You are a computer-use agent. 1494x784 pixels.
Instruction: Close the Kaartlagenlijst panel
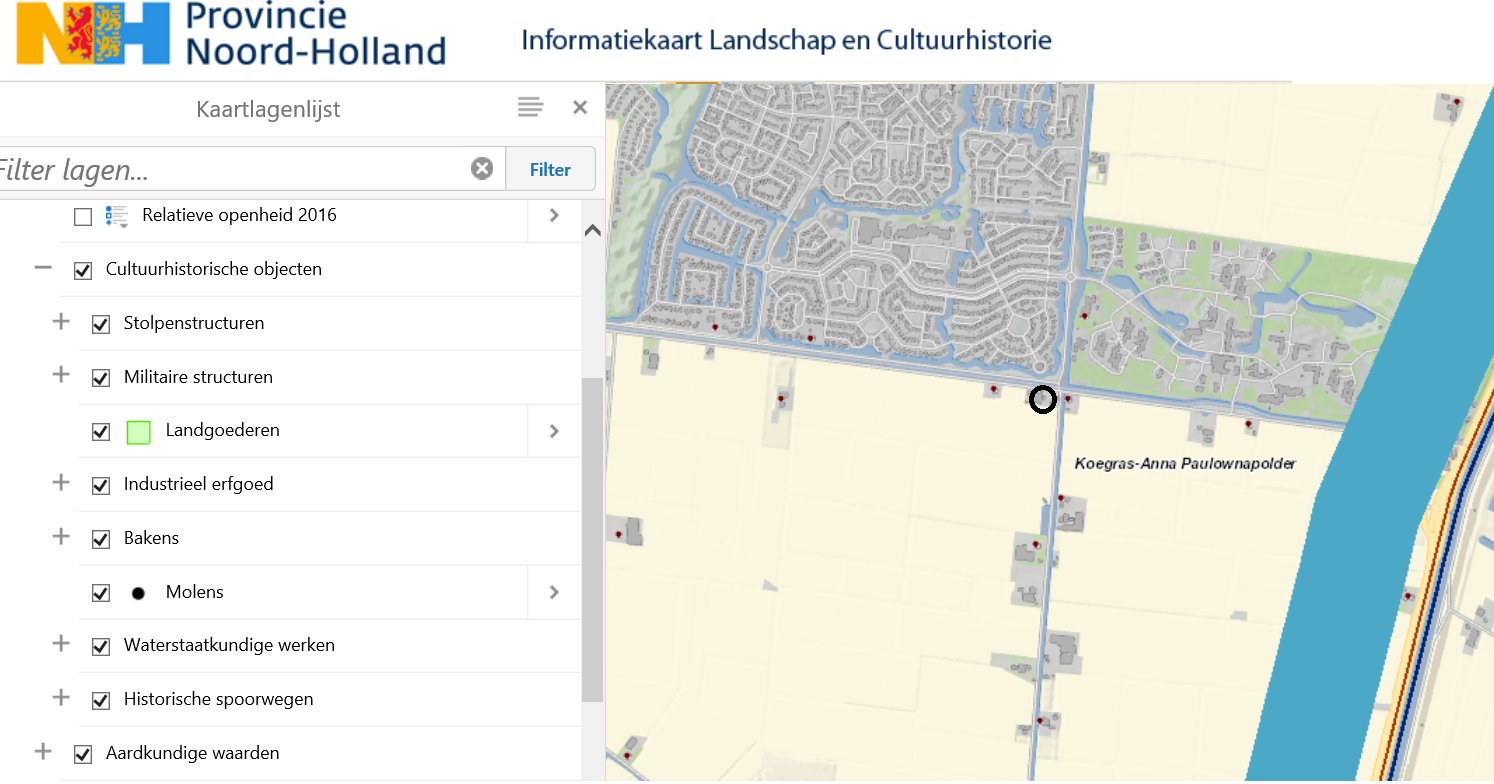(580, 108)
